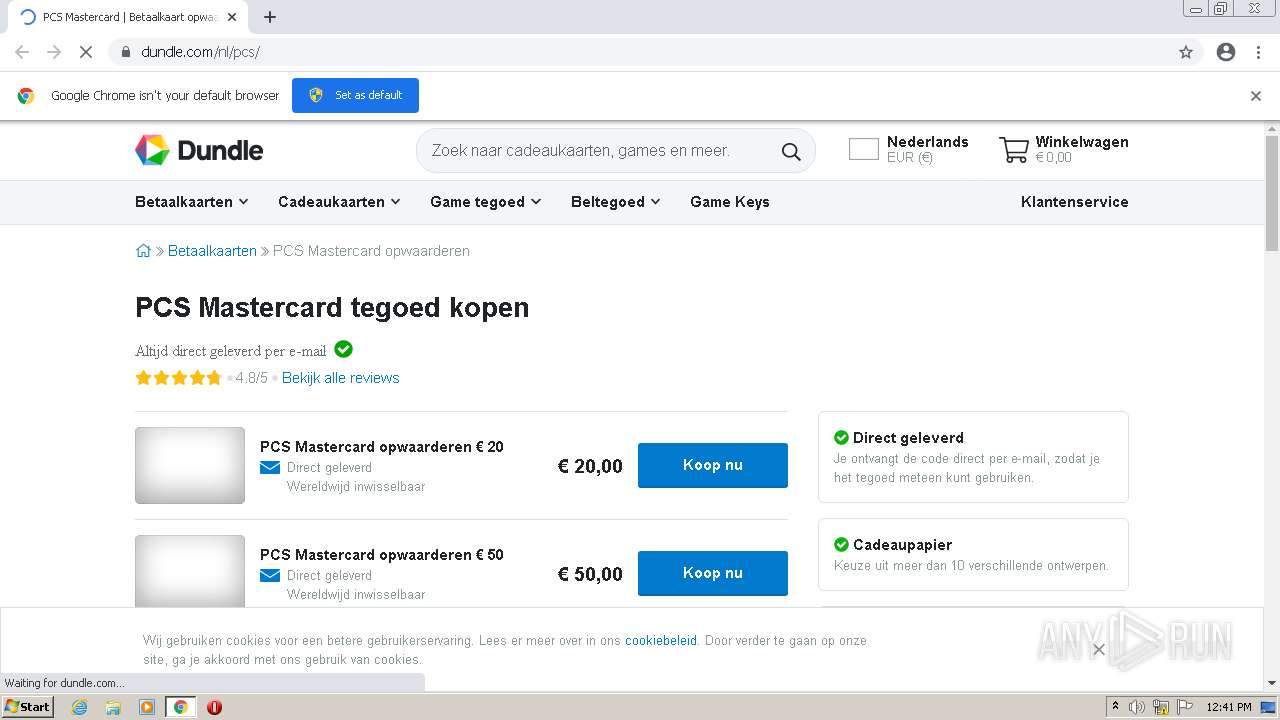
Task: Go back in browser history
Action: (x=22, y=52)
